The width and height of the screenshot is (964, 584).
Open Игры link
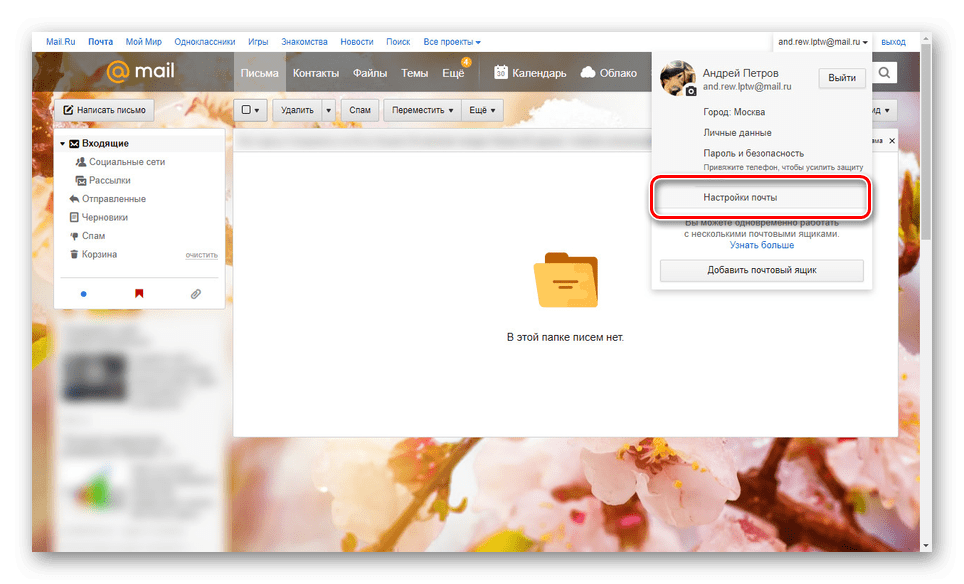click(x=258, y=42)
